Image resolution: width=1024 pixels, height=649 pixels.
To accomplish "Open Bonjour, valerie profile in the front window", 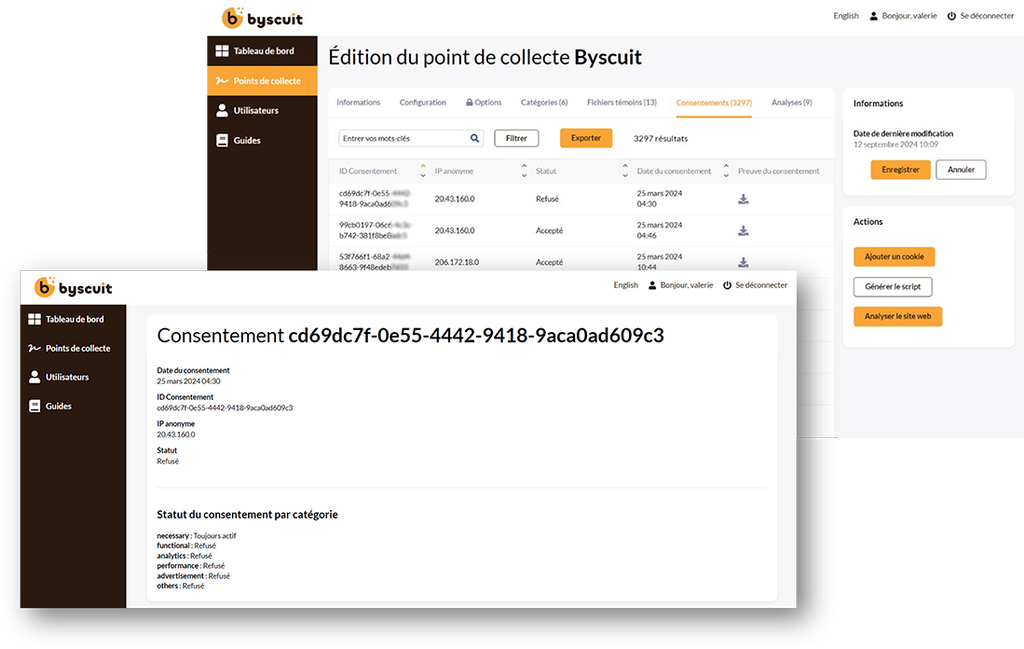I will pos(680,285).
